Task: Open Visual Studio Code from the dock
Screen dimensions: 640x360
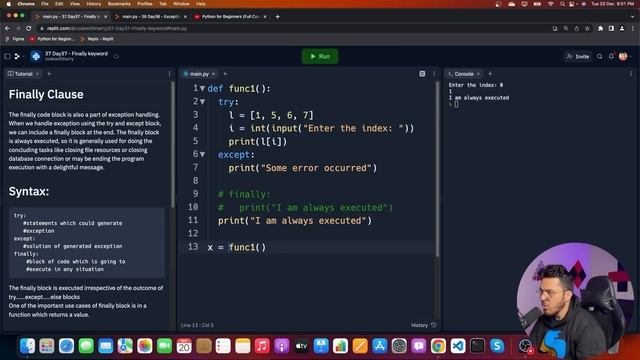Action: point(458,346)
